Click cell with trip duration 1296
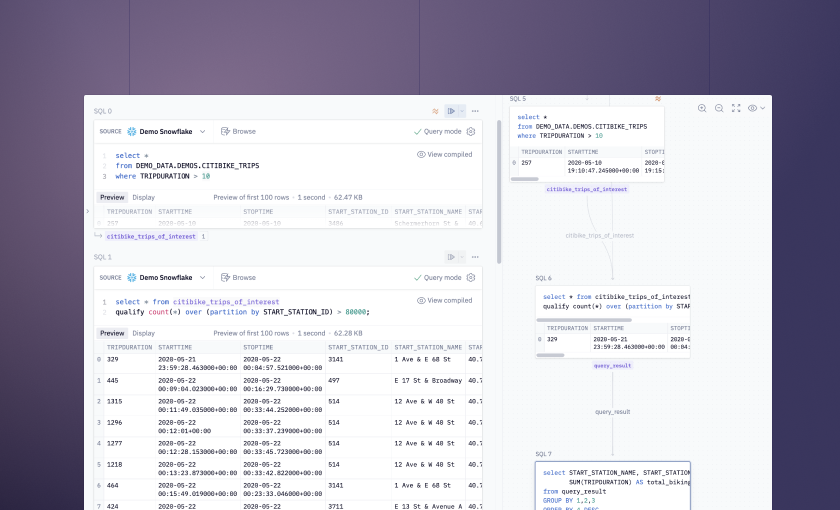The width and height of the screenshot is (840, 510). [130, 426]
